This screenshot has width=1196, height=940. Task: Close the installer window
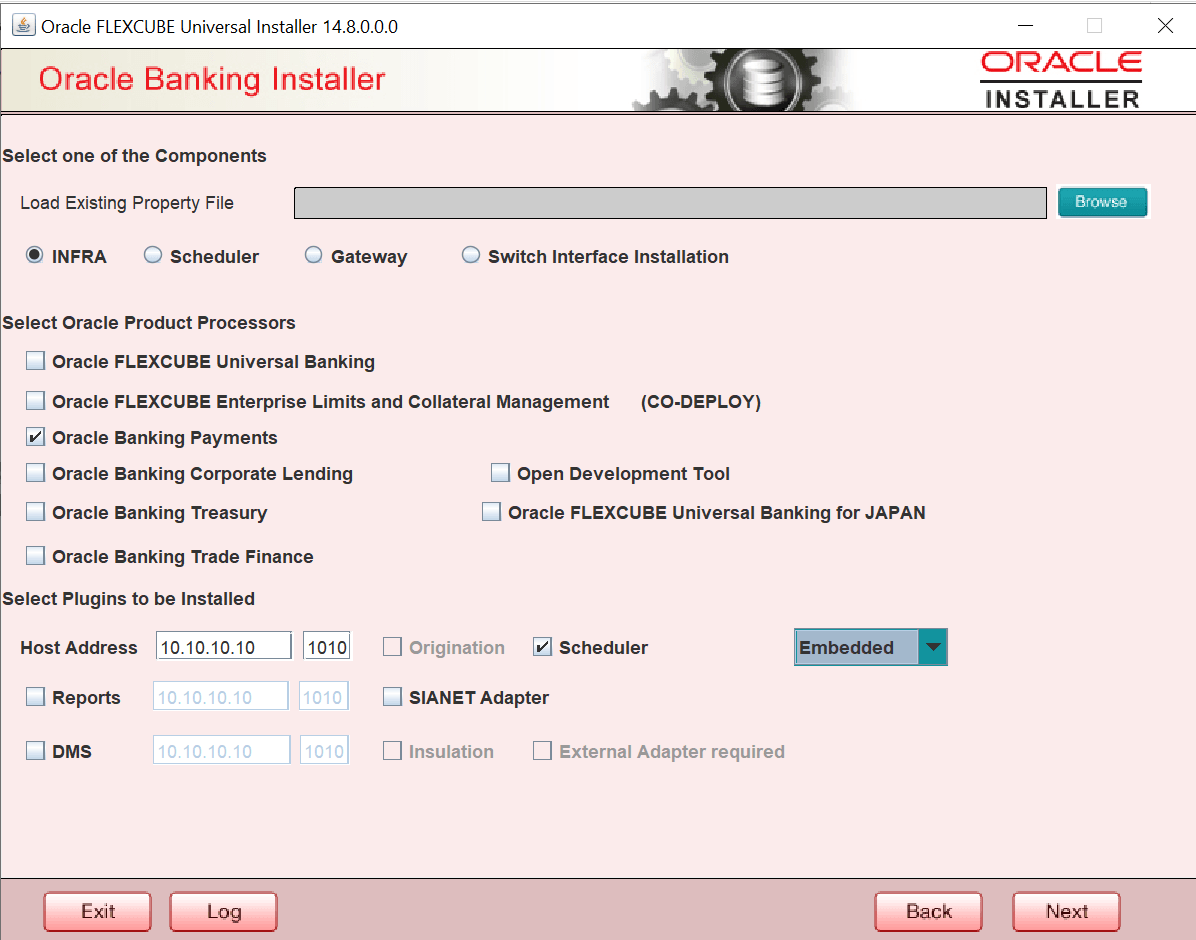tap(1165, 26)
